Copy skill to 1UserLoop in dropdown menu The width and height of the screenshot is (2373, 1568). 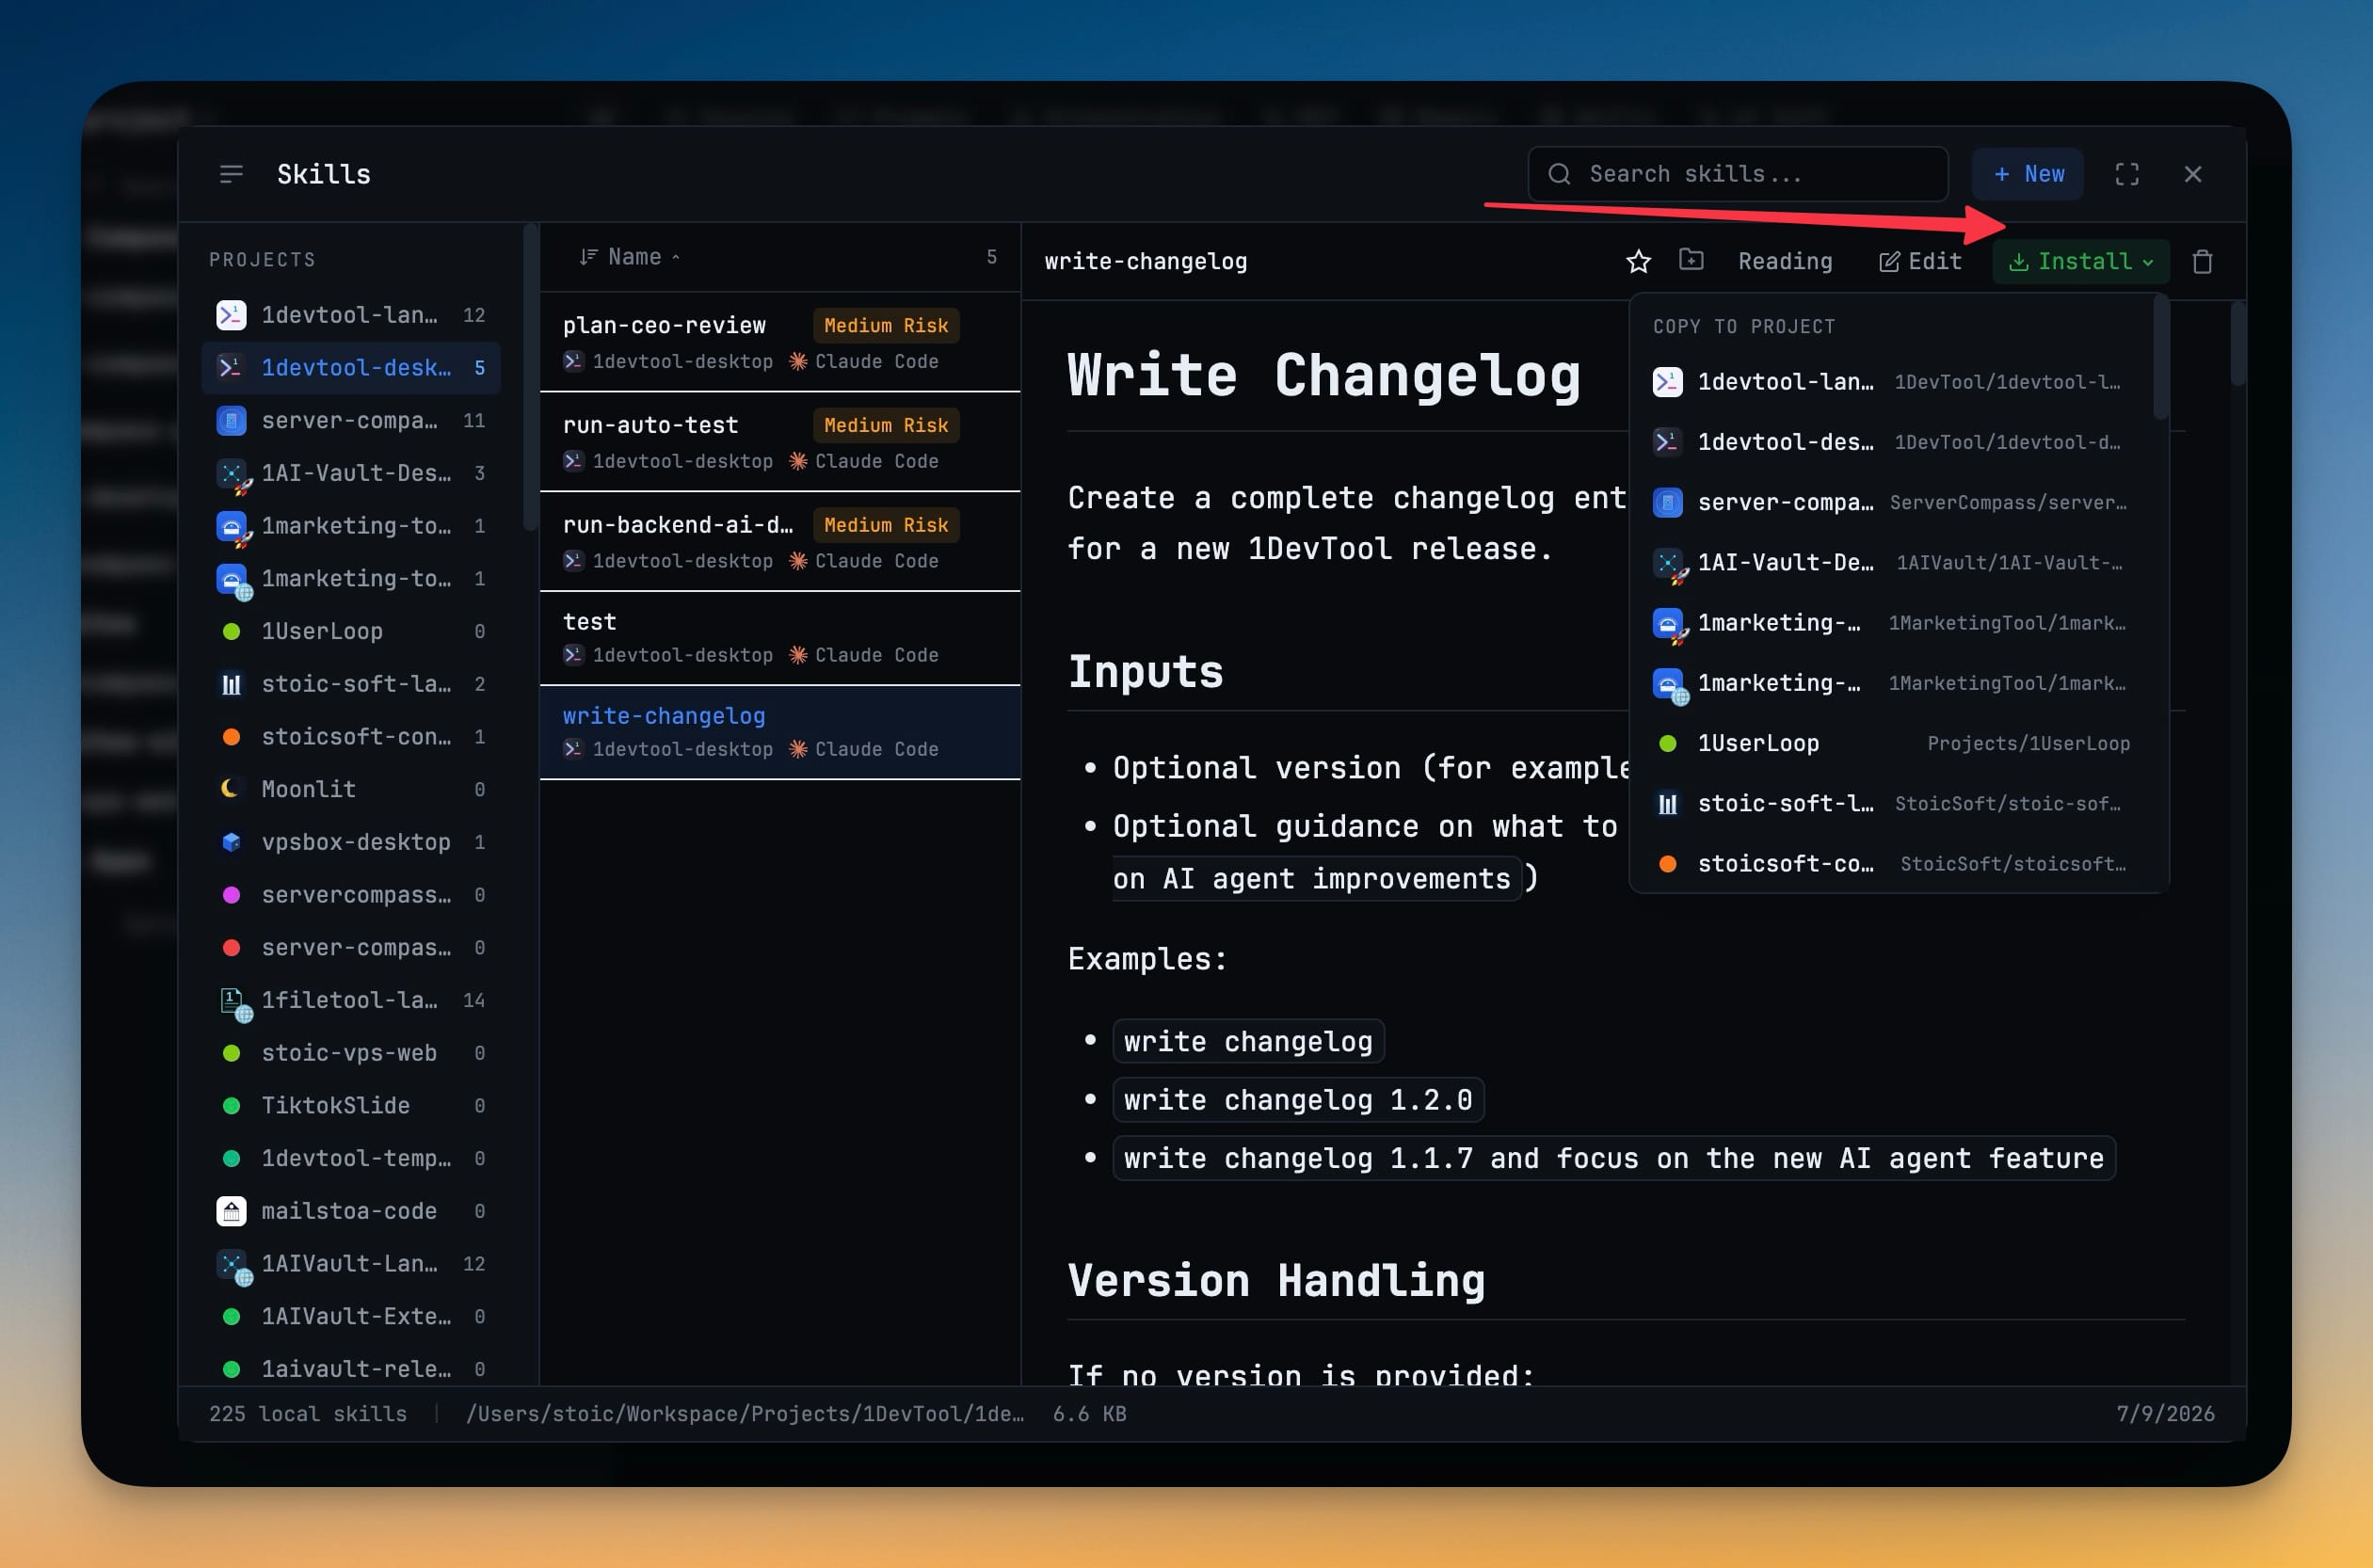click(x=1892, y=743)
